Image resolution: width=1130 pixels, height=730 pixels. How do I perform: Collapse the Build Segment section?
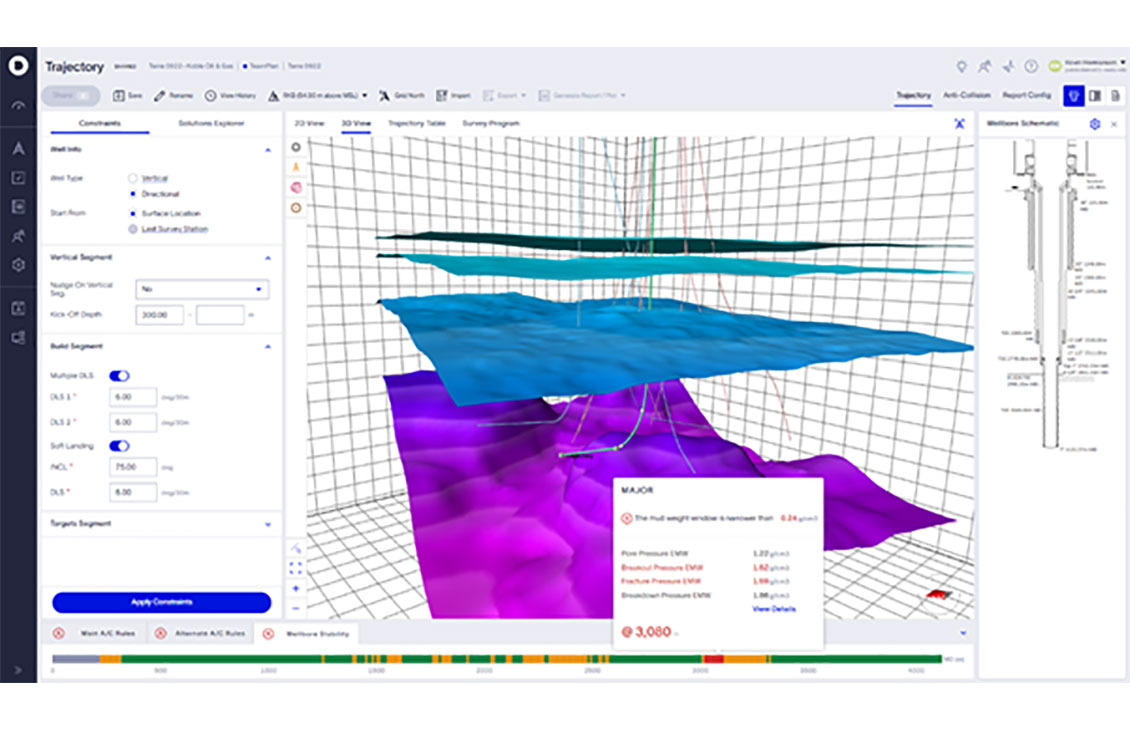pos(268,344)
